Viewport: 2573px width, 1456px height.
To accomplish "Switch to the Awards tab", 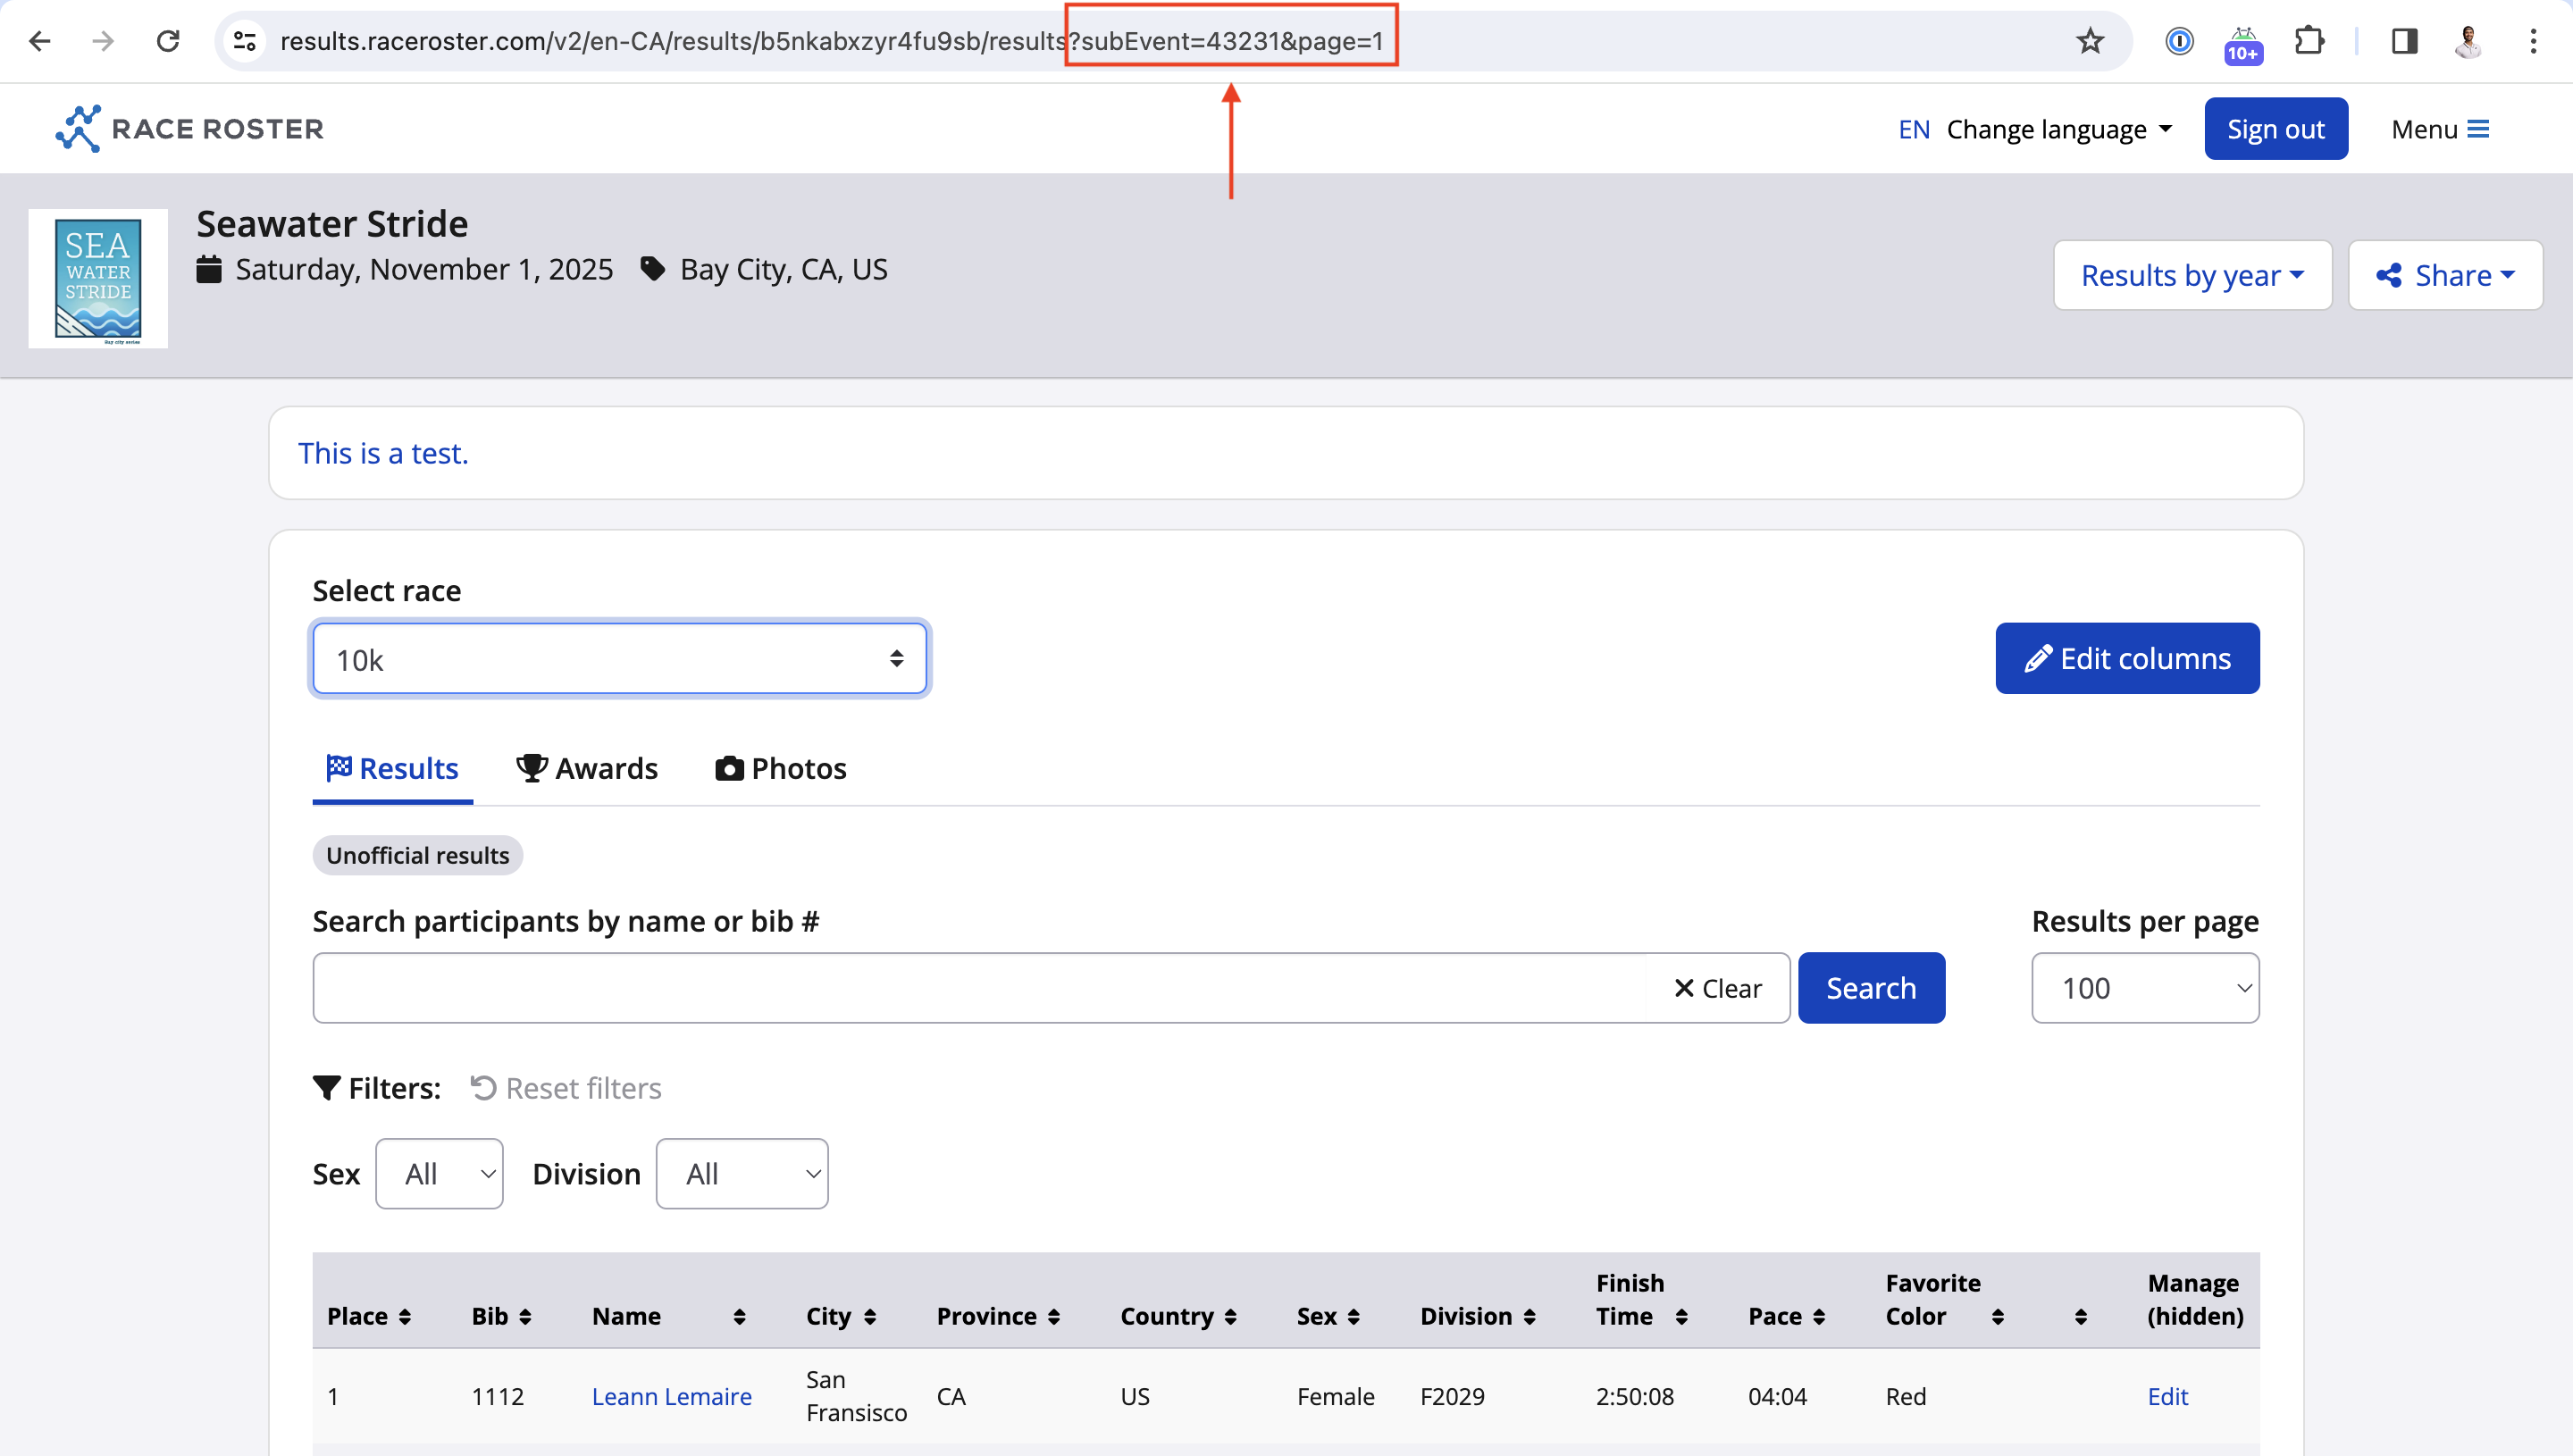I will point(587,768).
